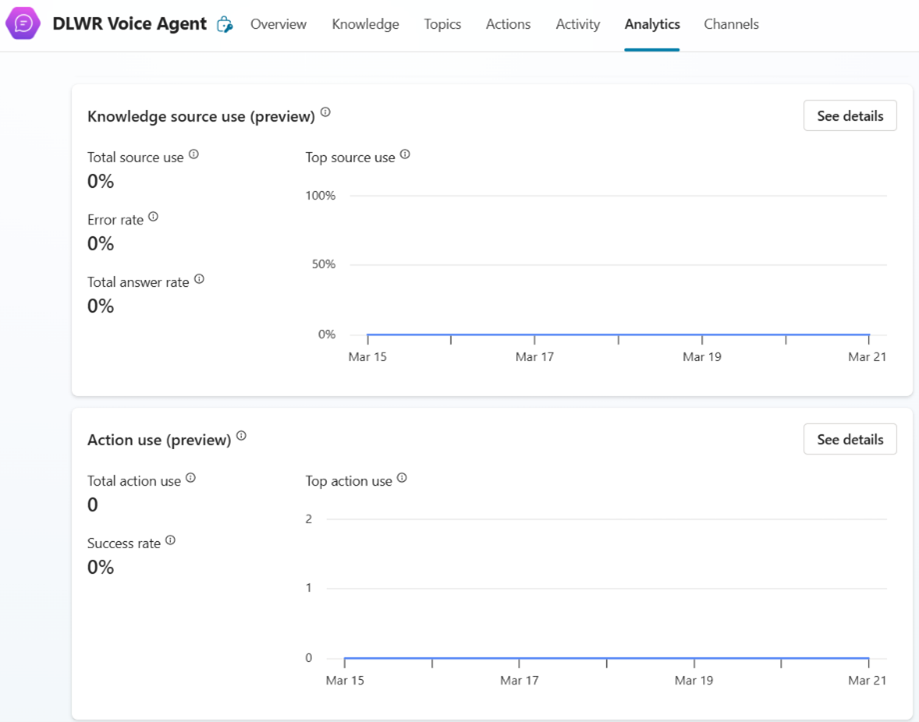This screenshot has height=722, width=919.
Task: Click info icon beside Total source use
Action: click(x=194, y=155)
